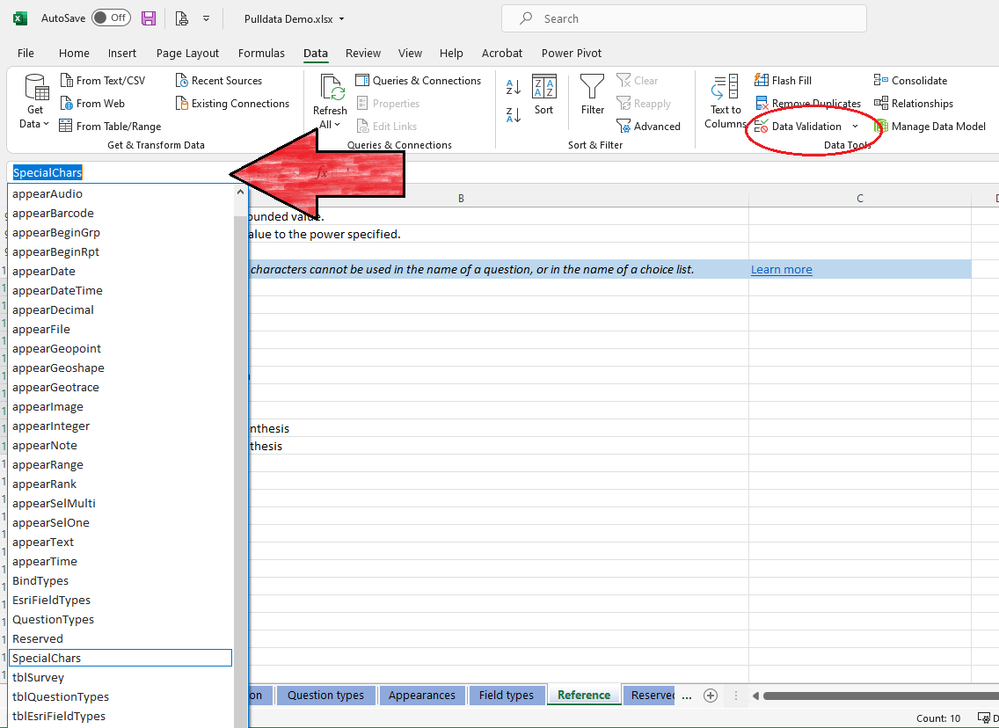Click From Text/CSV icon
This screenshot has width=999, height=728.
[x=66, y=80]
